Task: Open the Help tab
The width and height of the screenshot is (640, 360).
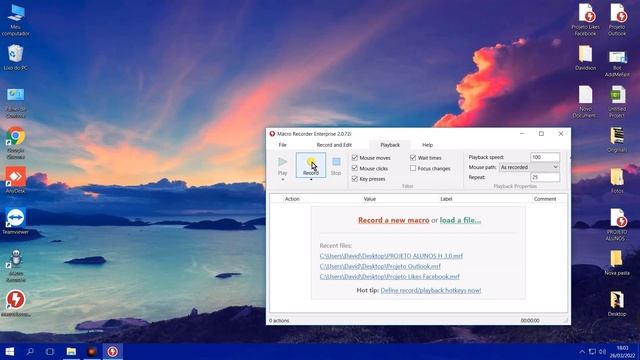Action: tap(427, 145)
